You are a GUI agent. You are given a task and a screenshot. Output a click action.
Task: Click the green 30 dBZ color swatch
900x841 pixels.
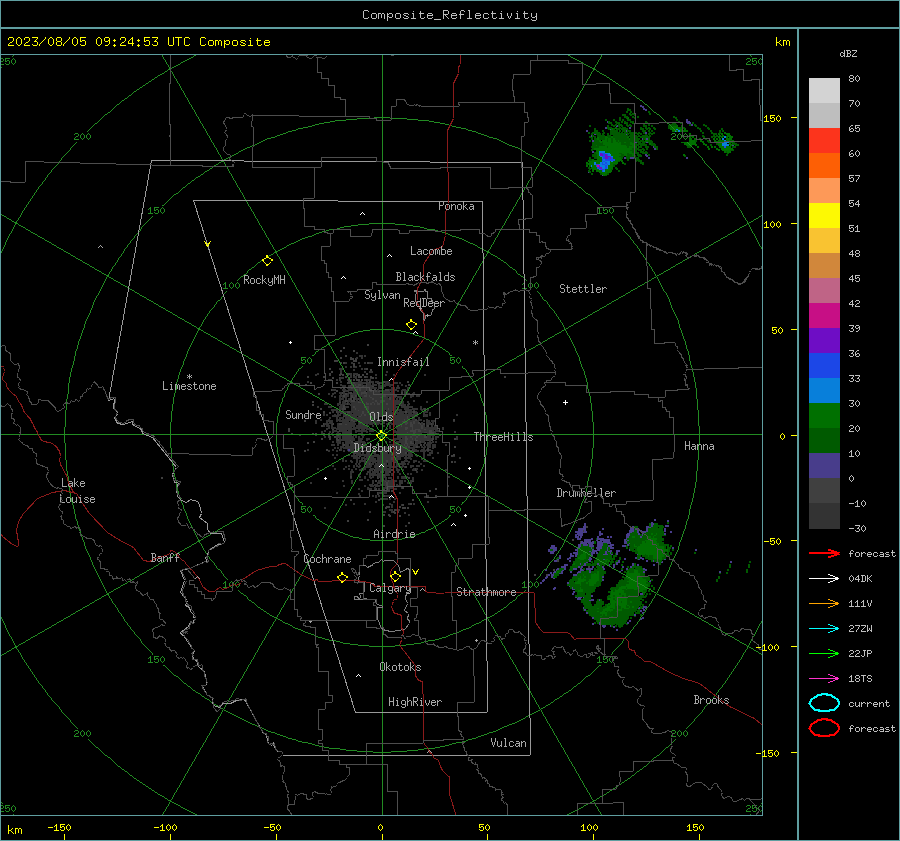point(824,415)
